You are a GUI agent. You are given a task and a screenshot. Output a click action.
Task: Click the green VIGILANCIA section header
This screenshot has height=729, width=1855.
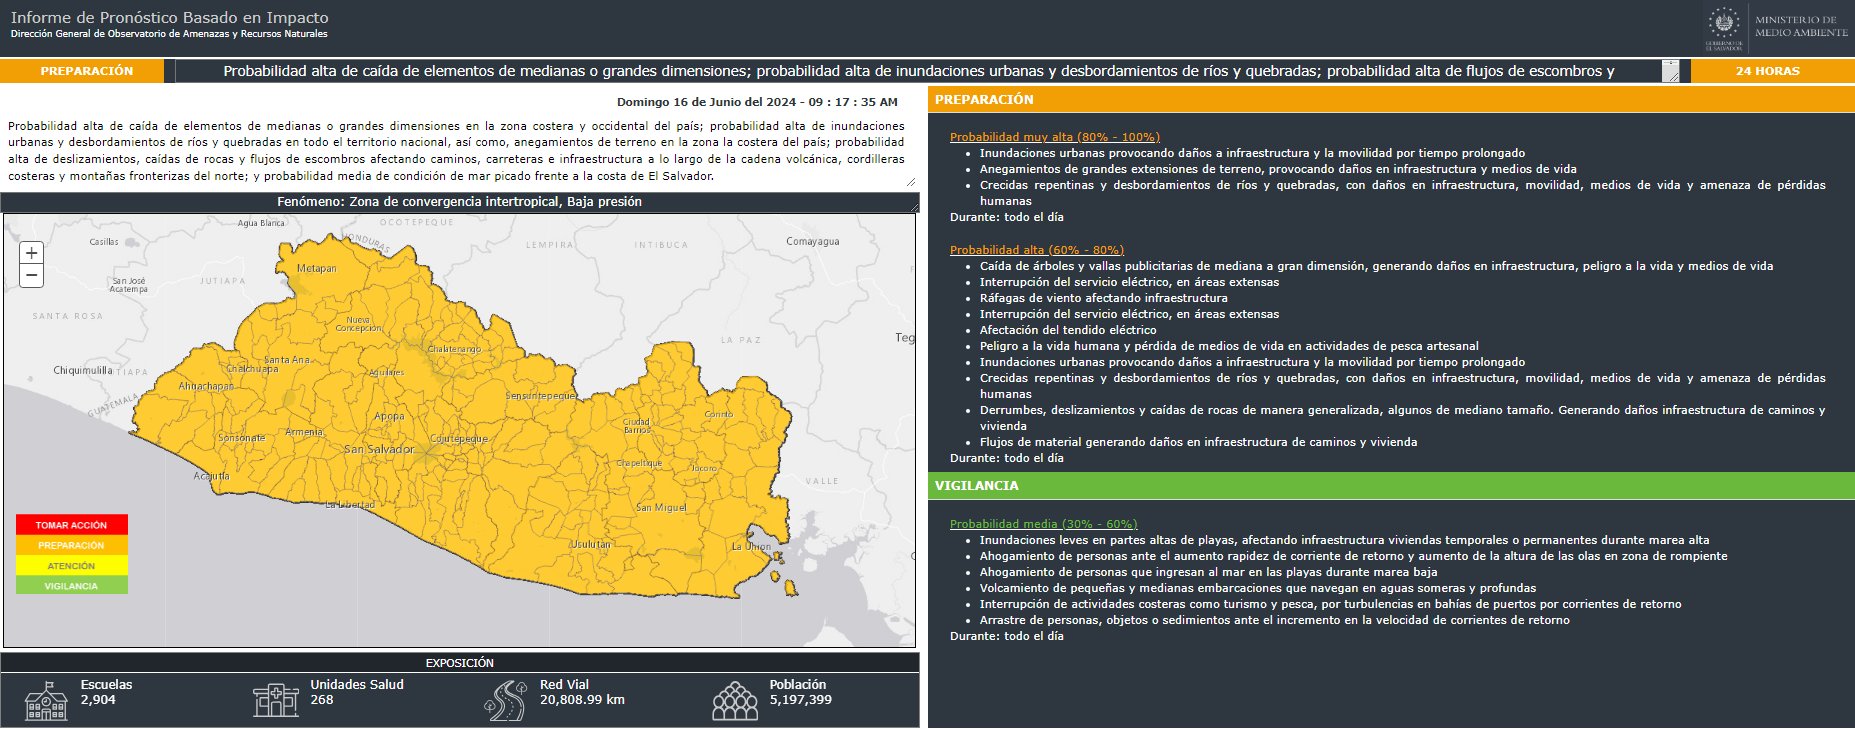(1391, 486)
